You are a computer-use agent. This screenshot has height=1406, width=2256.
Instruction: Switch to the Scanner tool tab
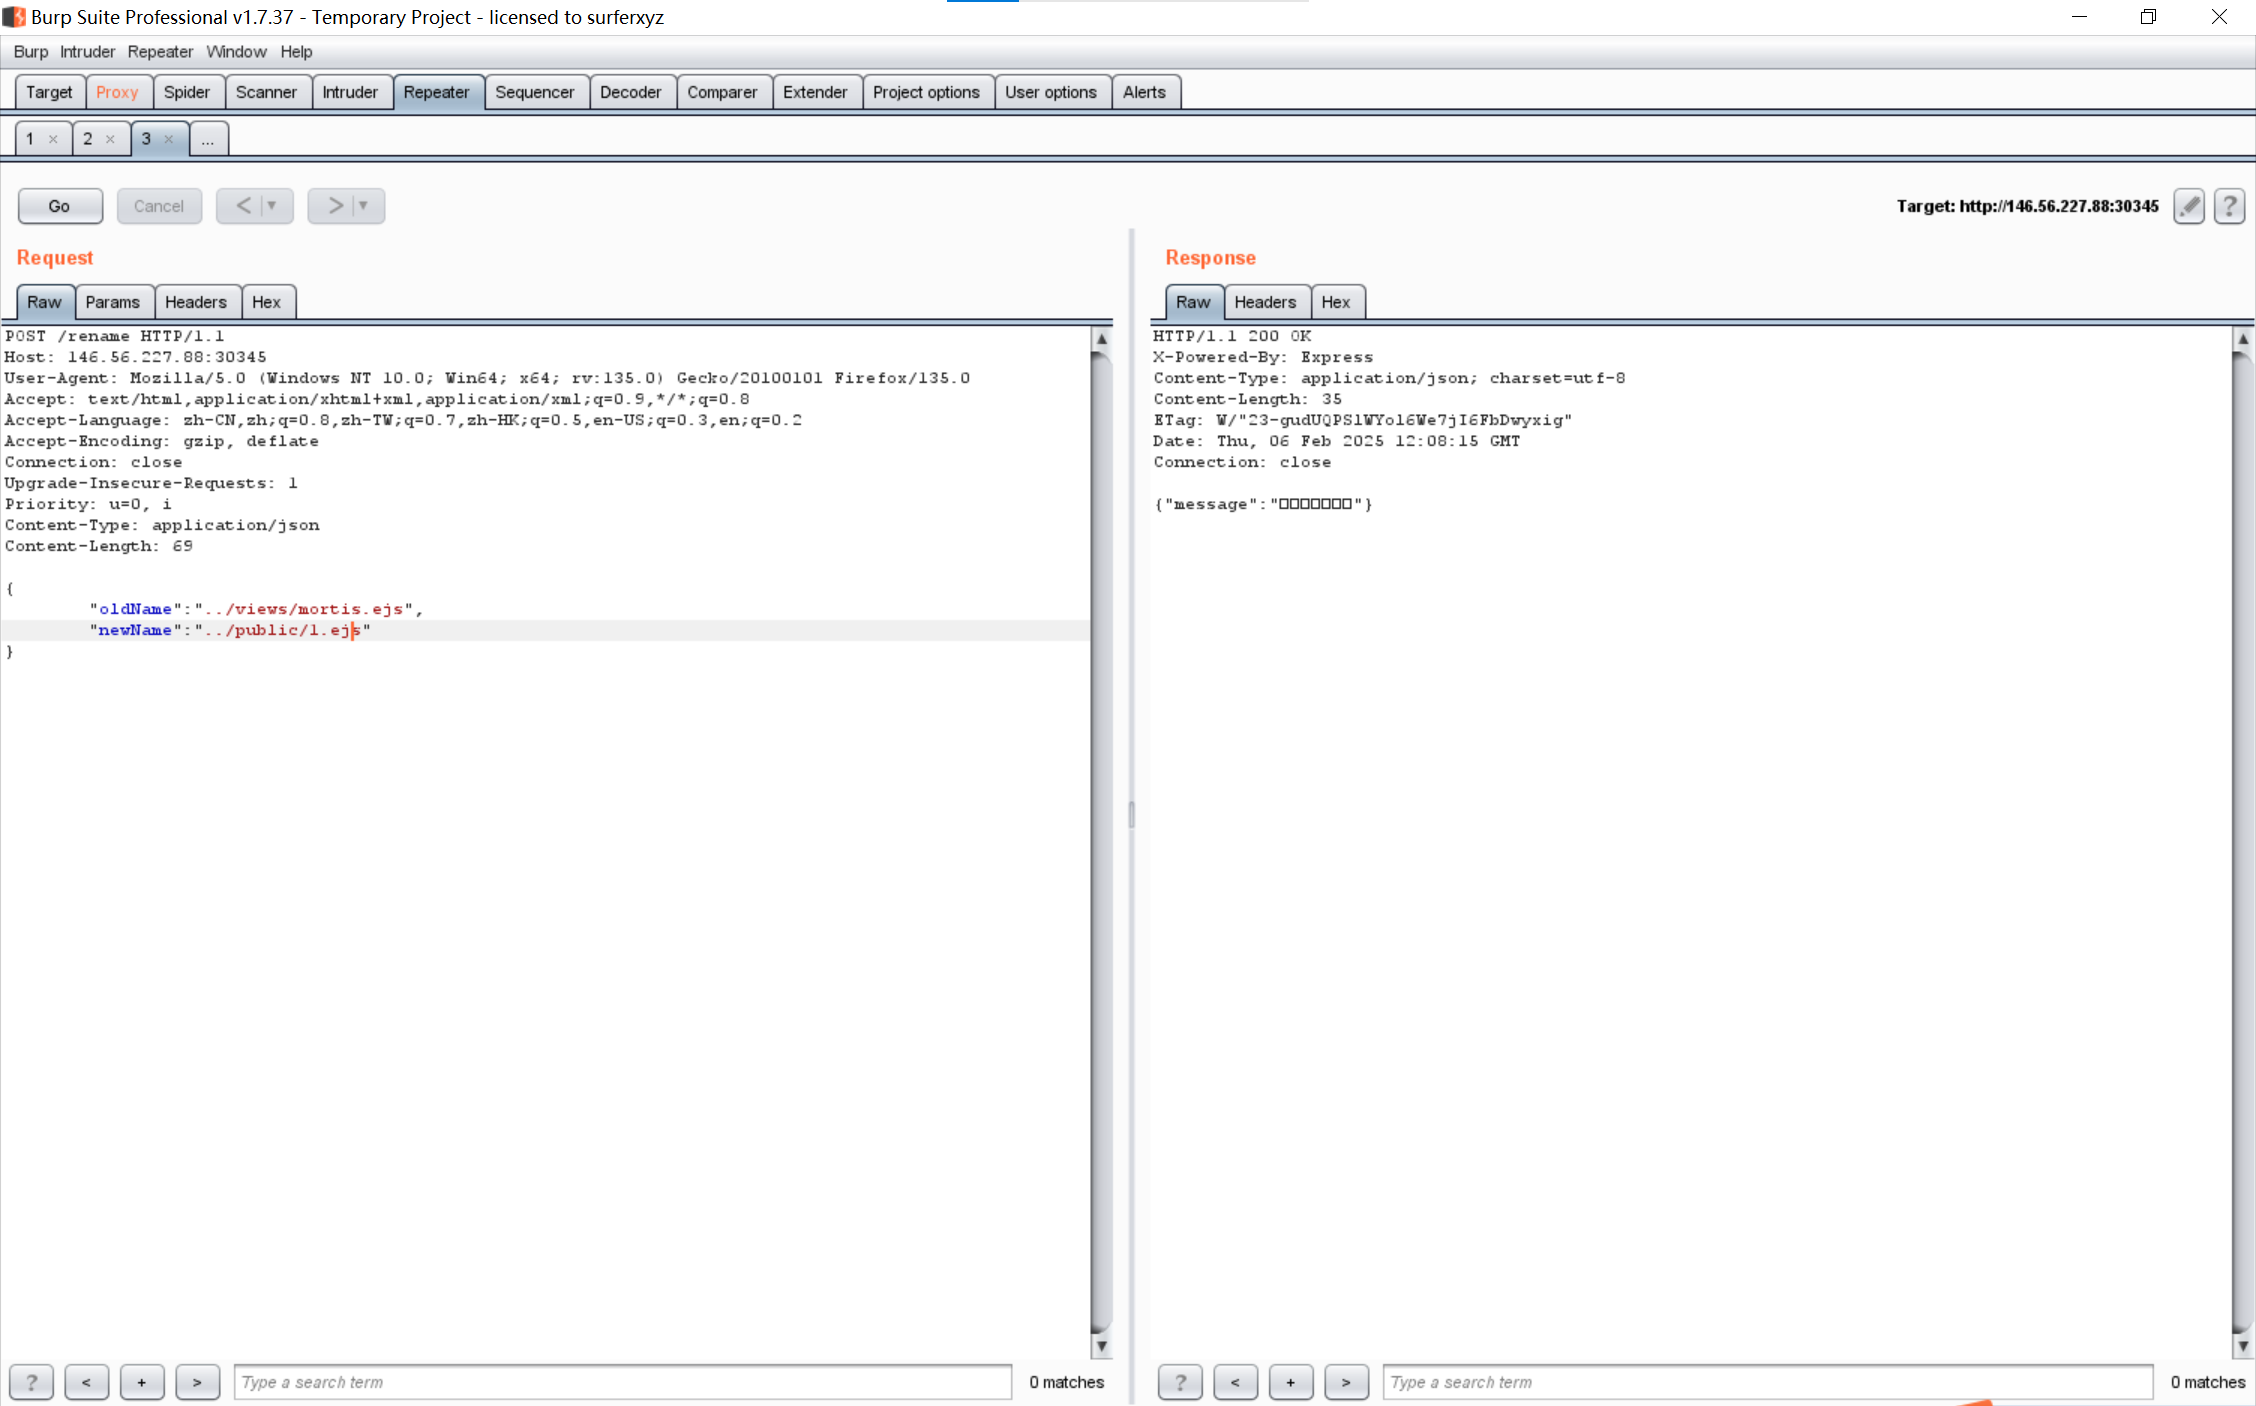[x=266, y=92]
